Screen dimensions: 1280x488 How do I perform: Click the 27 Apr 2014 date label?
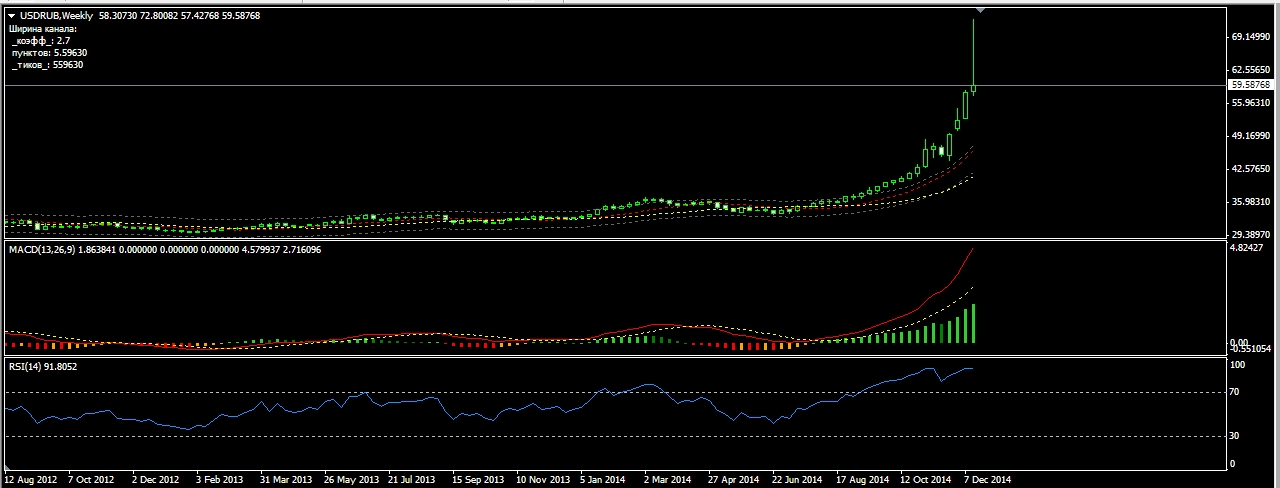734,480
